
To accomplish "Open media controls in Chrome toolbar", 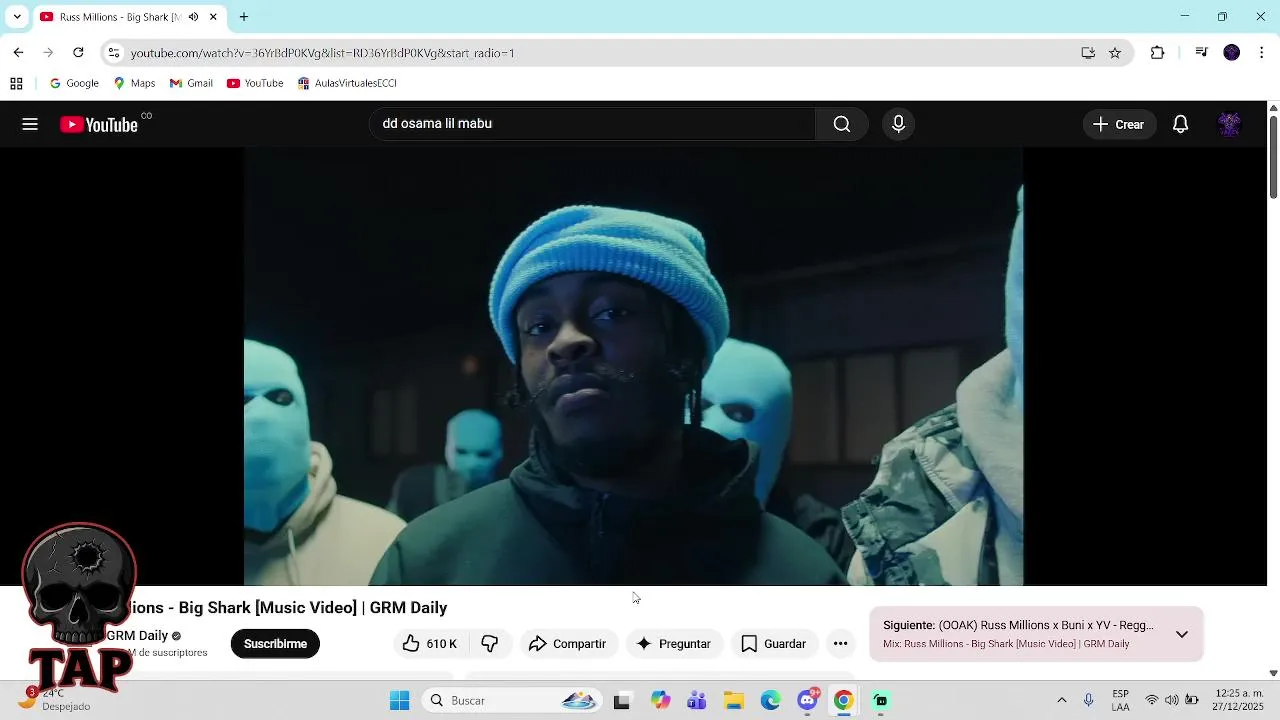I will [x=1202, y=53].
